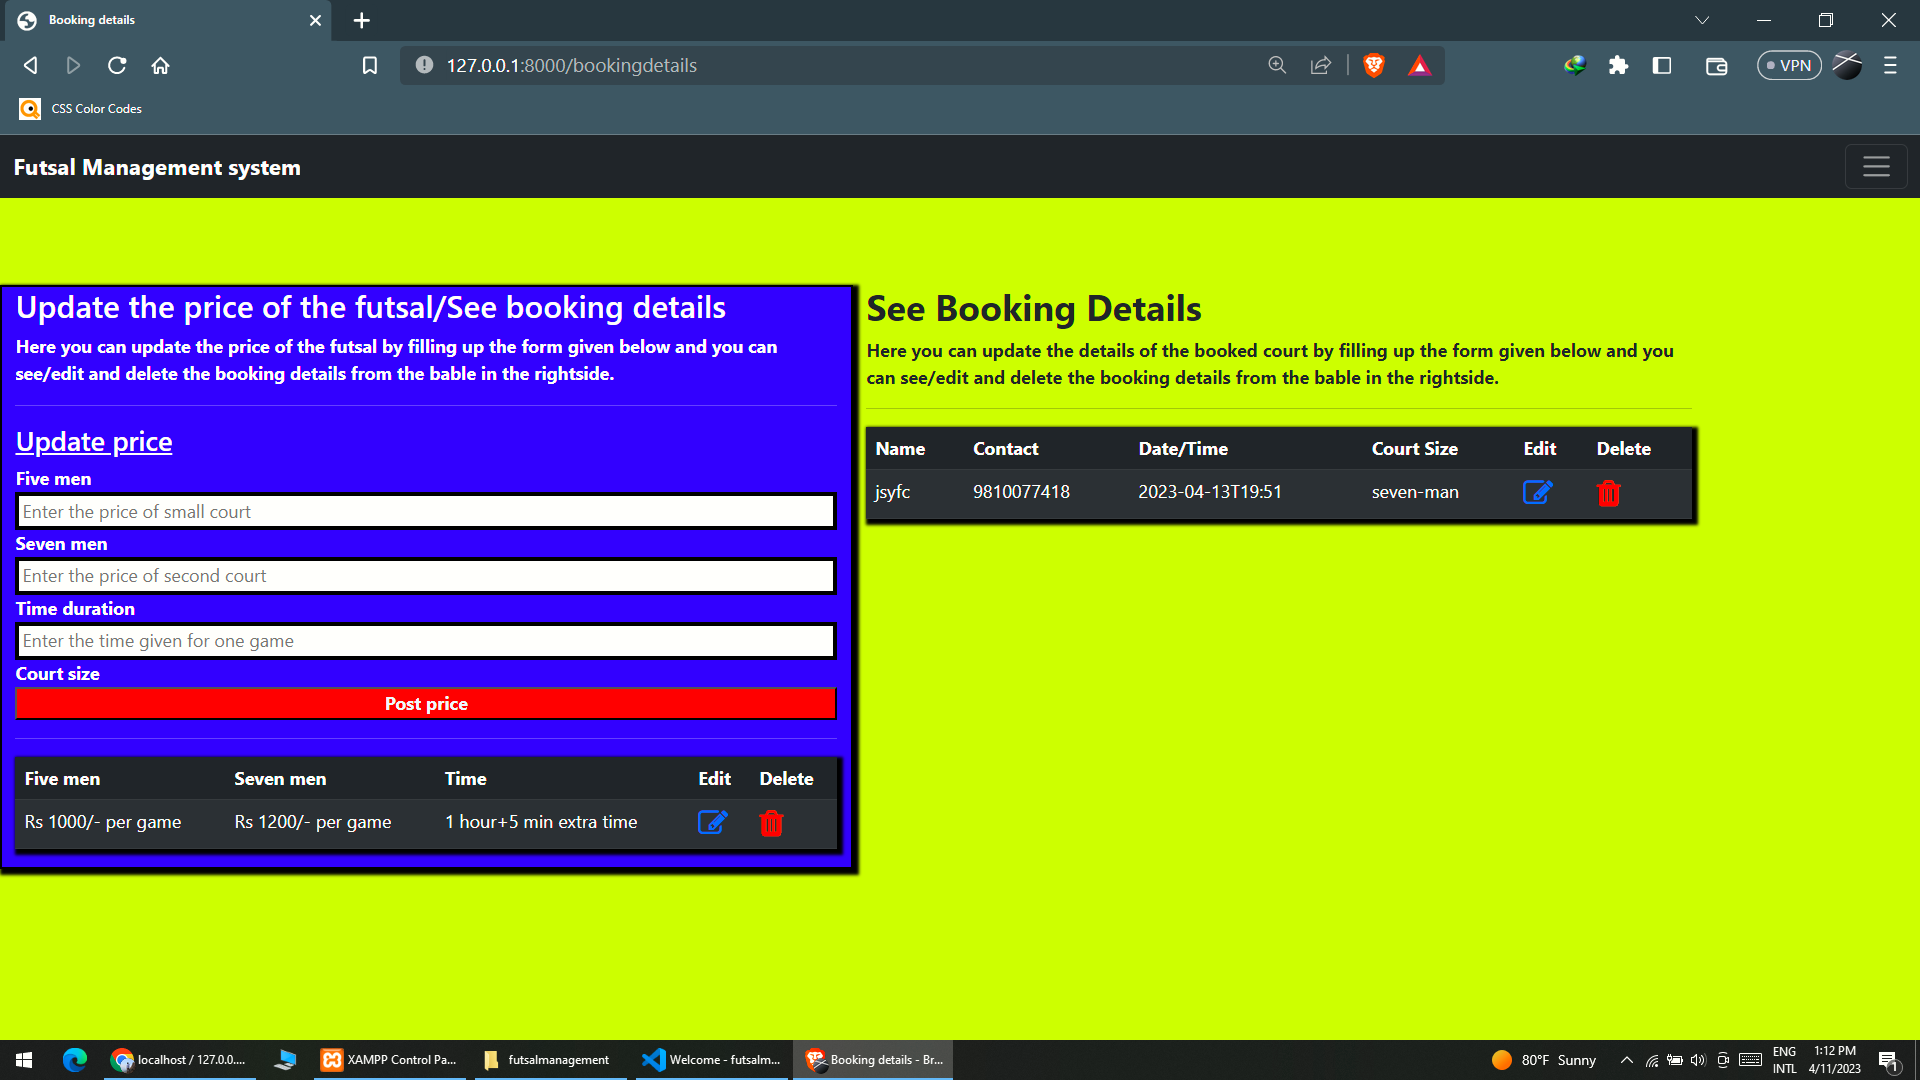1920x1080 pixels.
Task: Toggle the Futsal site navigation hamburger
Action: [1876, 166]
